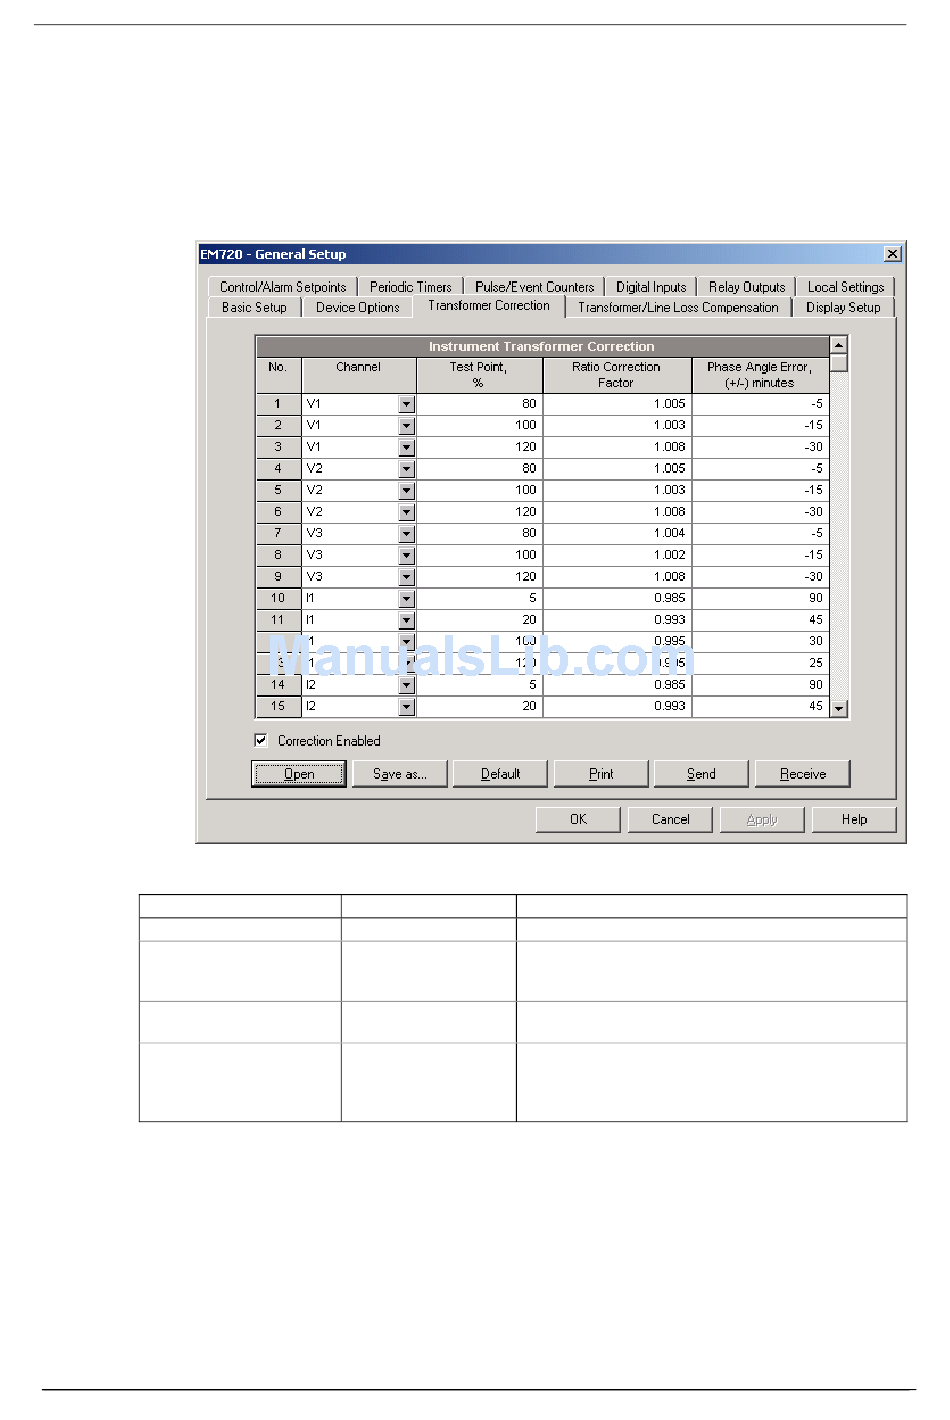Select row number 5 header
The height and width of the screenshot is (1420, 950).
point(278,491)
